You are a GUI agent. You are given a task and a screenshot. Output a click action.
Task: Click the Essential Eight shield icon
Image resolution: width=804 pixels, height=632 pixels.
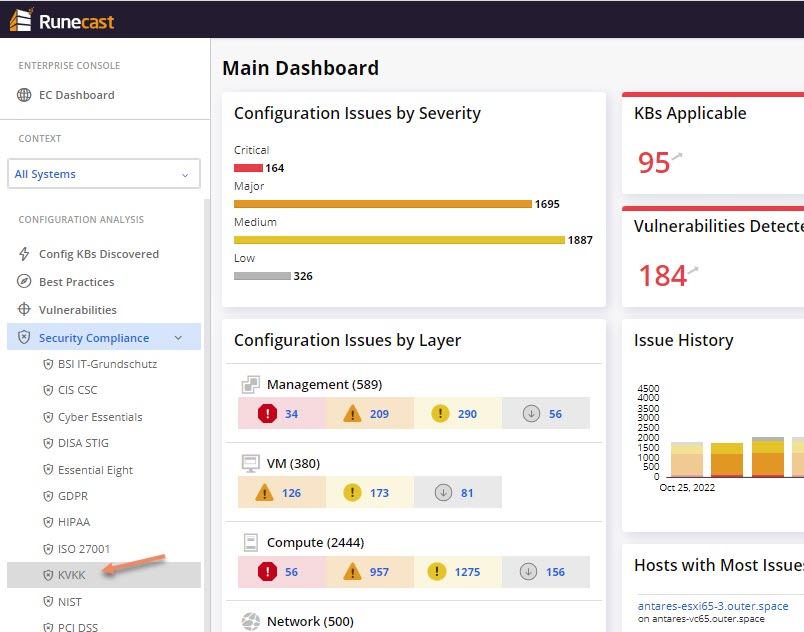(x=48, y=470)
